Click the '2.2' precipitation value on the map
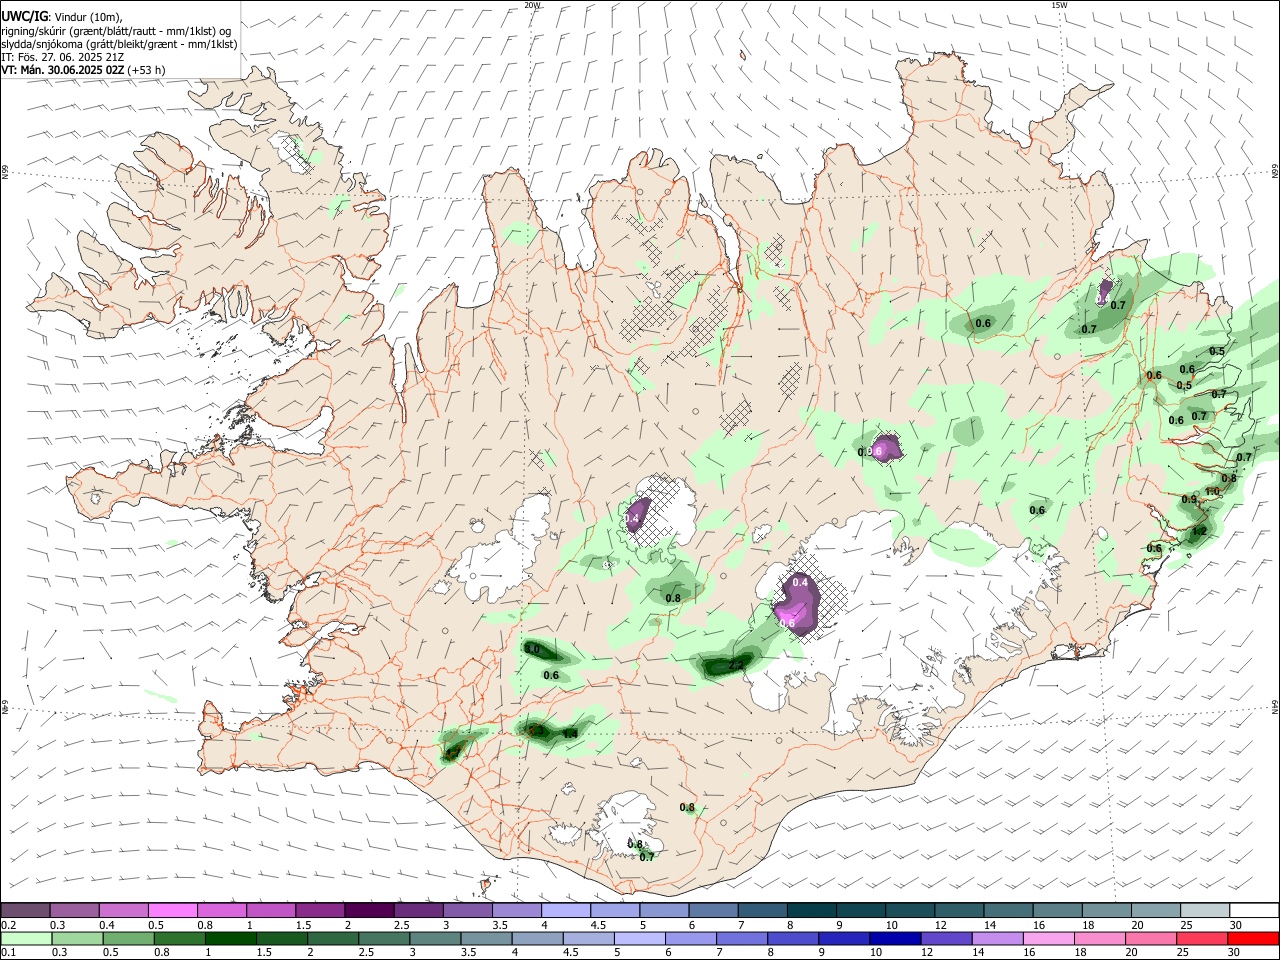Screen dimensions: 1280x960 [x=736, y=665]
